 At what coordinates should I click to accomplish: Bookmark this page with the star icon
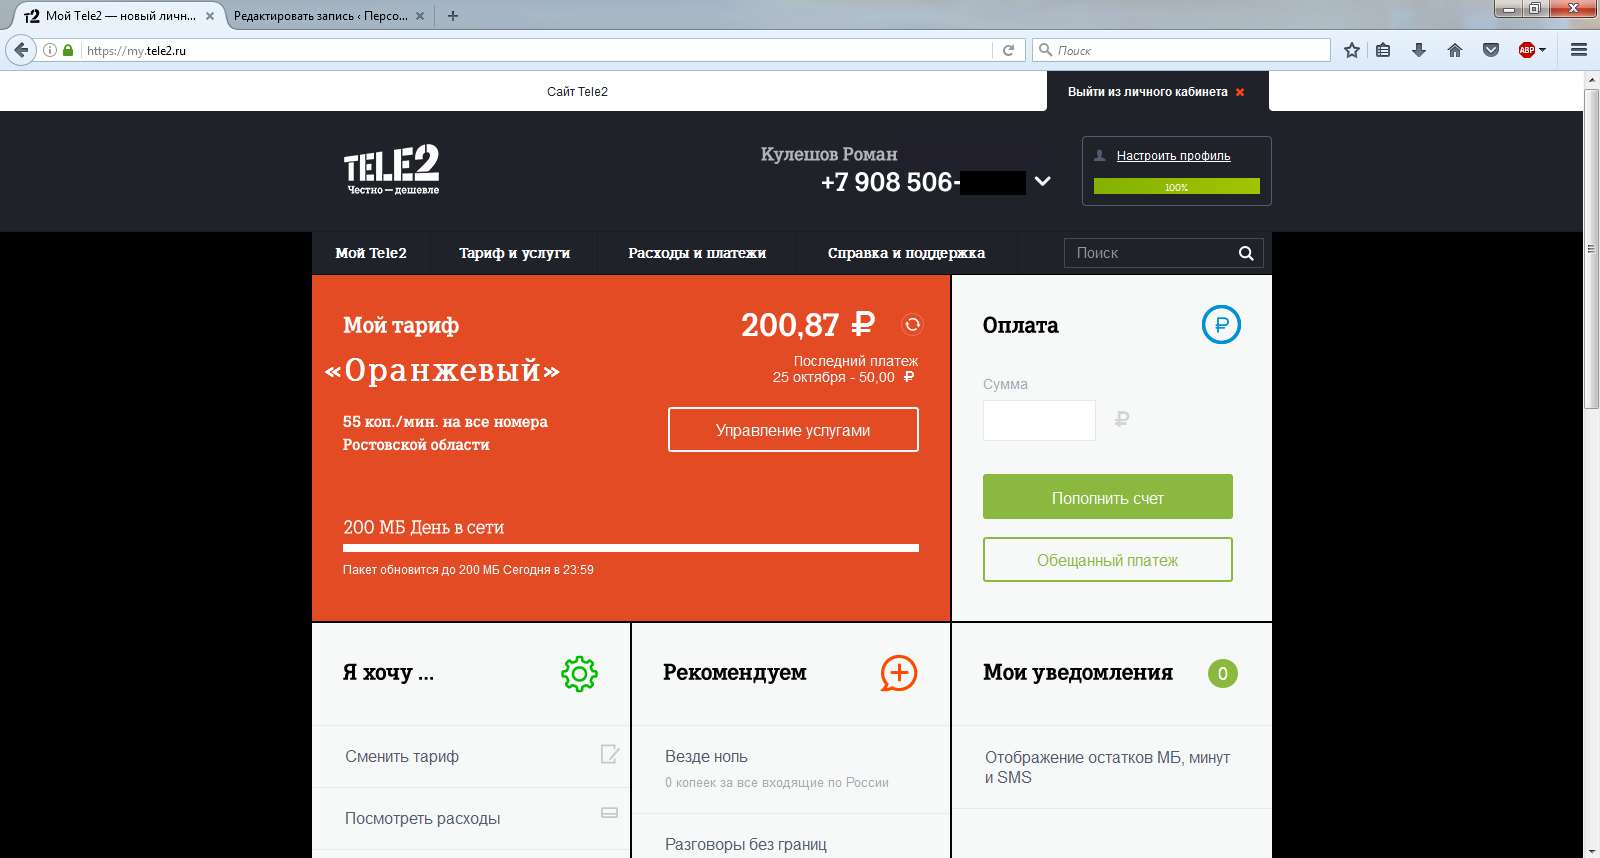(x=1352, y=50)
